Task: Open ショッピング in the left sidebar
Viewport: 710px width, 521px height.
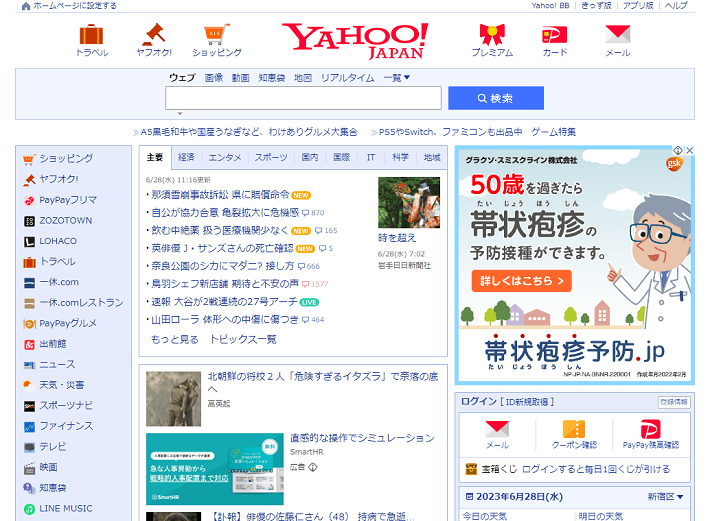Action: click(66, 158)
